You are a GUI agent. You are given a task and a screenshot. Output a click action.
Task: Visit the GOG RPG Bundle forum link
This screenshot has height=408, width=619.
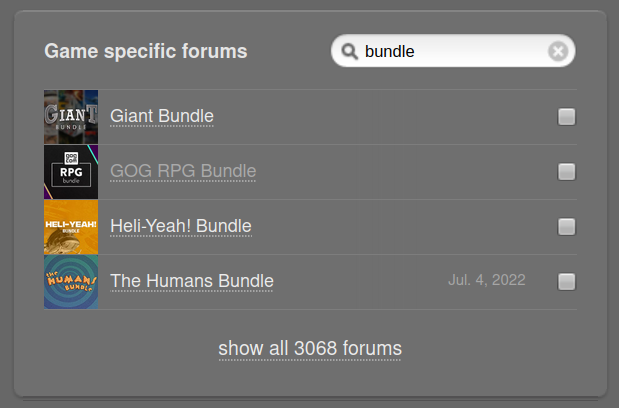(183, 171)
